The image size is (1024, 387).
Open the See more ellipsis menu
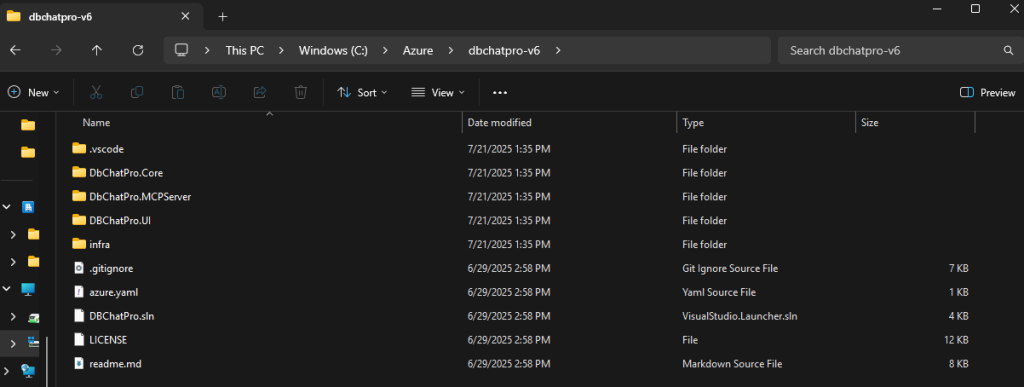[x=500, y=93]
